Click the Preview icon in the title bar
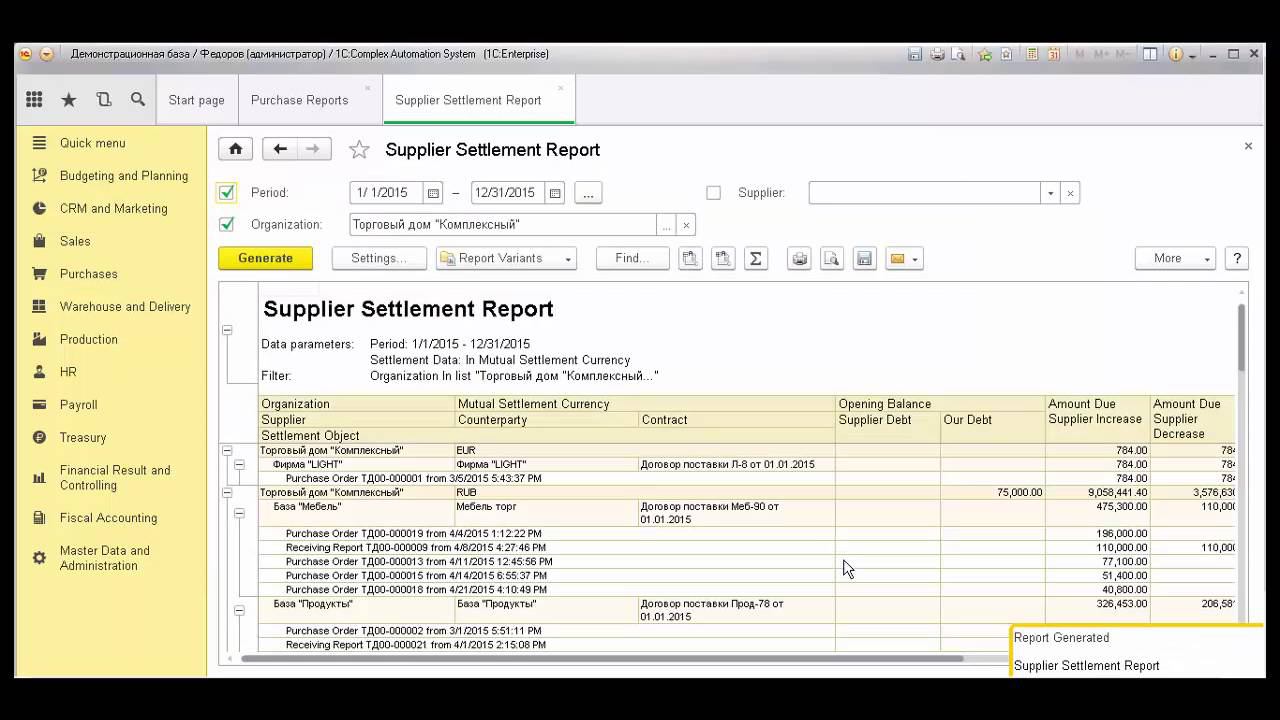Viewport: 1280px width, 720px height. coord(958,54)
